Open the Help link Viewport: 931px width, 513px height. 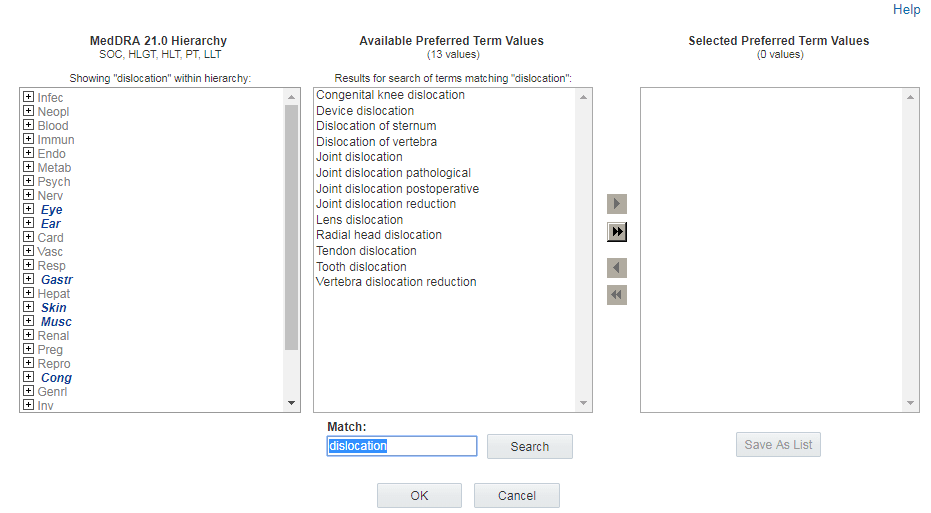pyautogui.click(x=906, y=10)
